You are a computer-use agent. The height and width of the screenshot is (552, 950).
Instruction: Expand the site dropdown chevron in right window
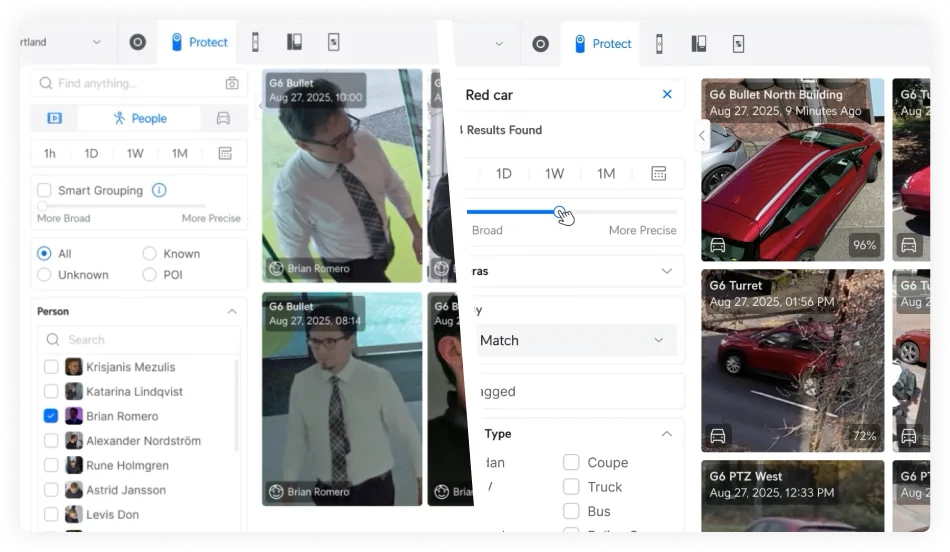point(499,44)
